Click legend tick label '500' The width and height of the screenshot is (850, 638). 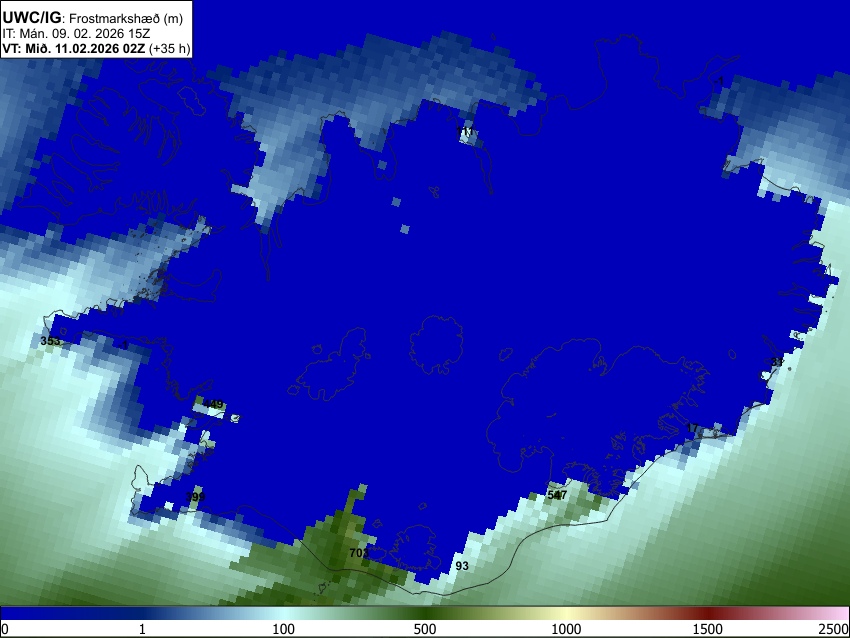(x=425, y=629)
